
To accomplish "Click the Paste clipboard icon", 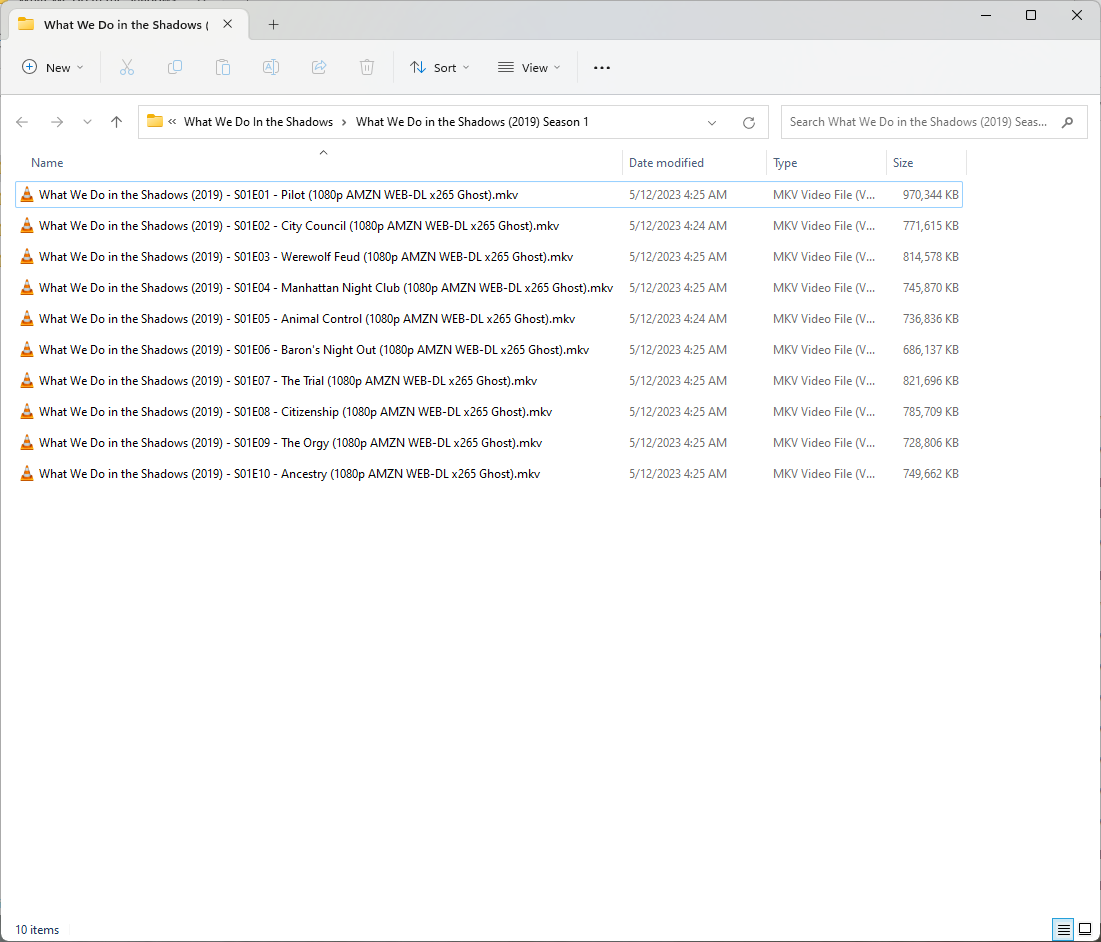I will (x=223, y=67).
